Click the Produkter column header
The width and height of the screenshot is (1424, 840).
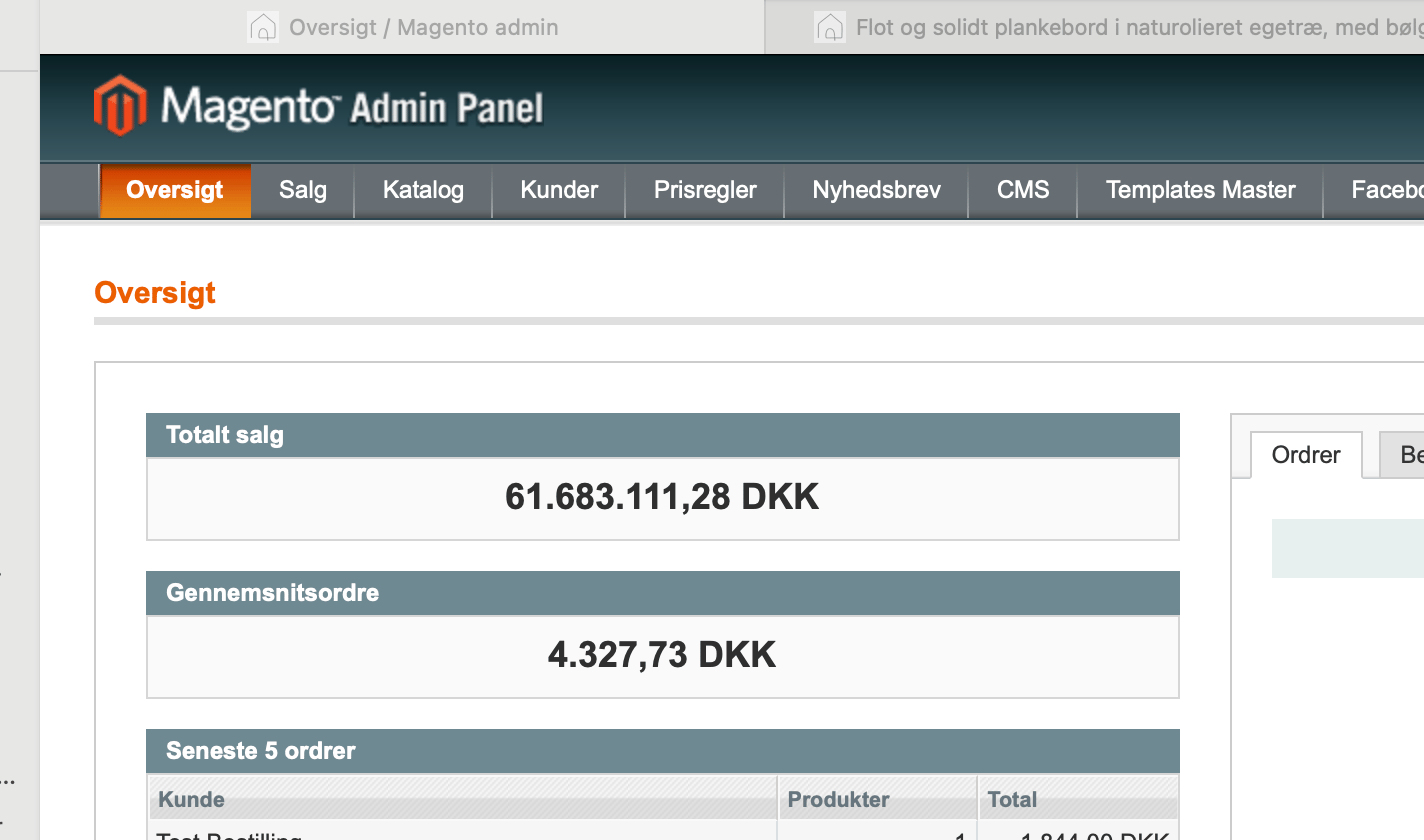click(838, 799)
